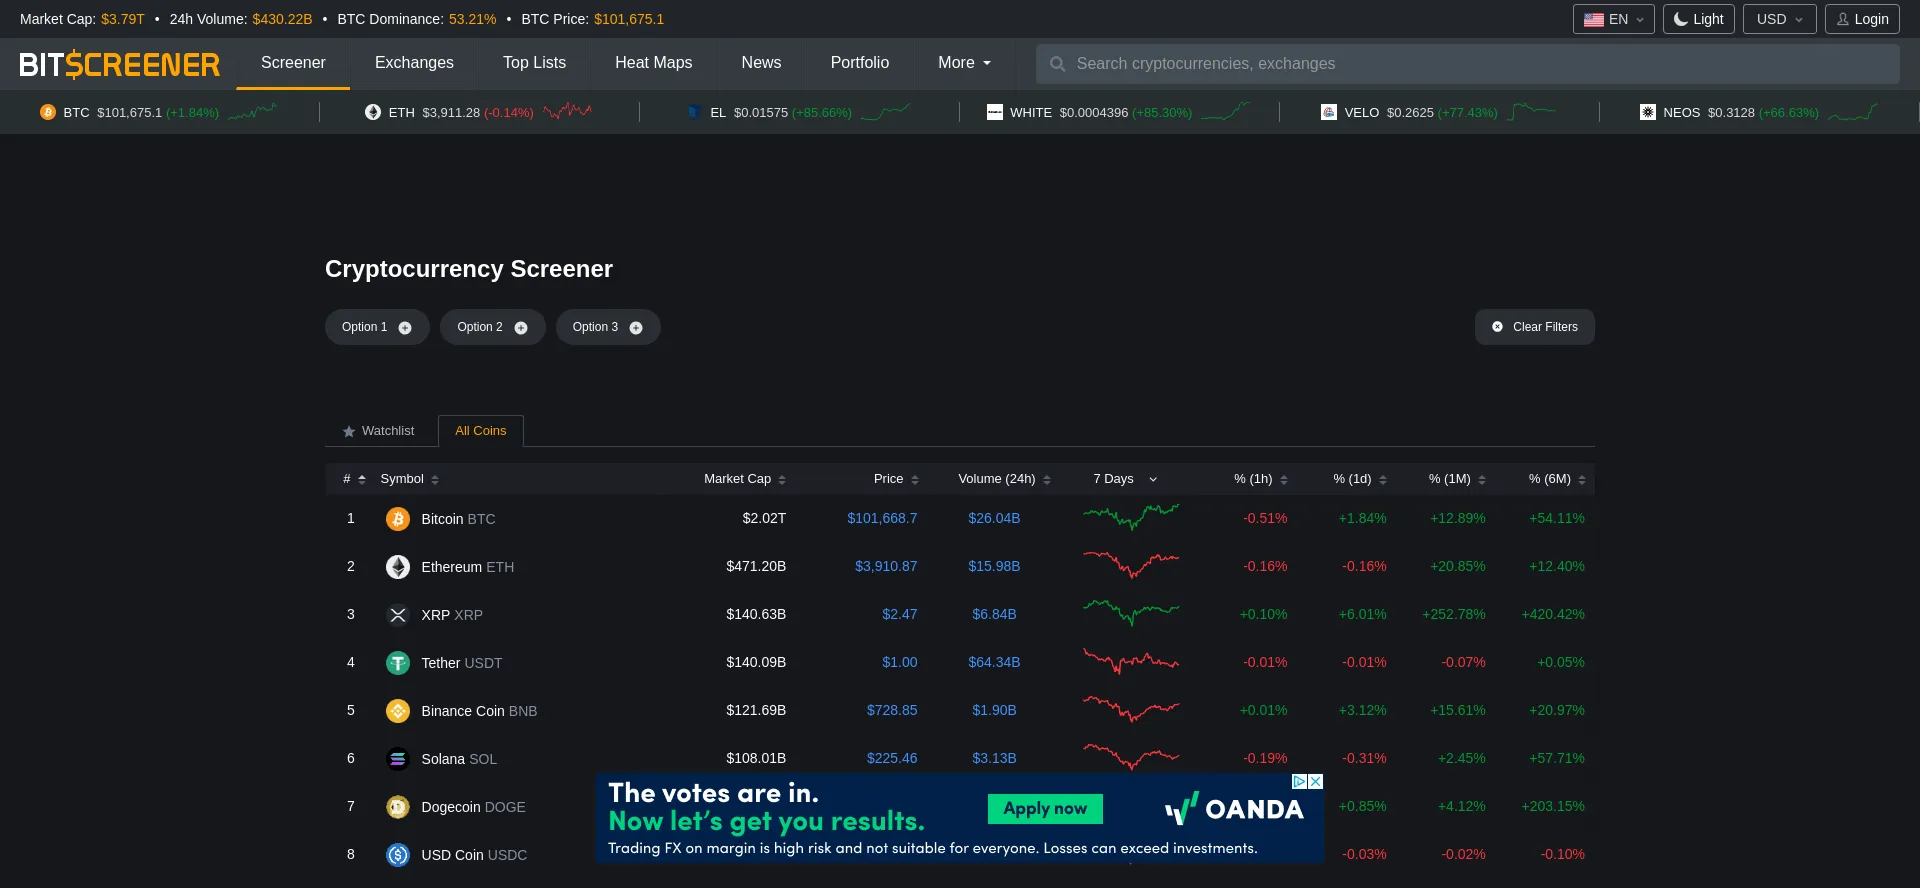Sort table by Price column

[896, 479]
